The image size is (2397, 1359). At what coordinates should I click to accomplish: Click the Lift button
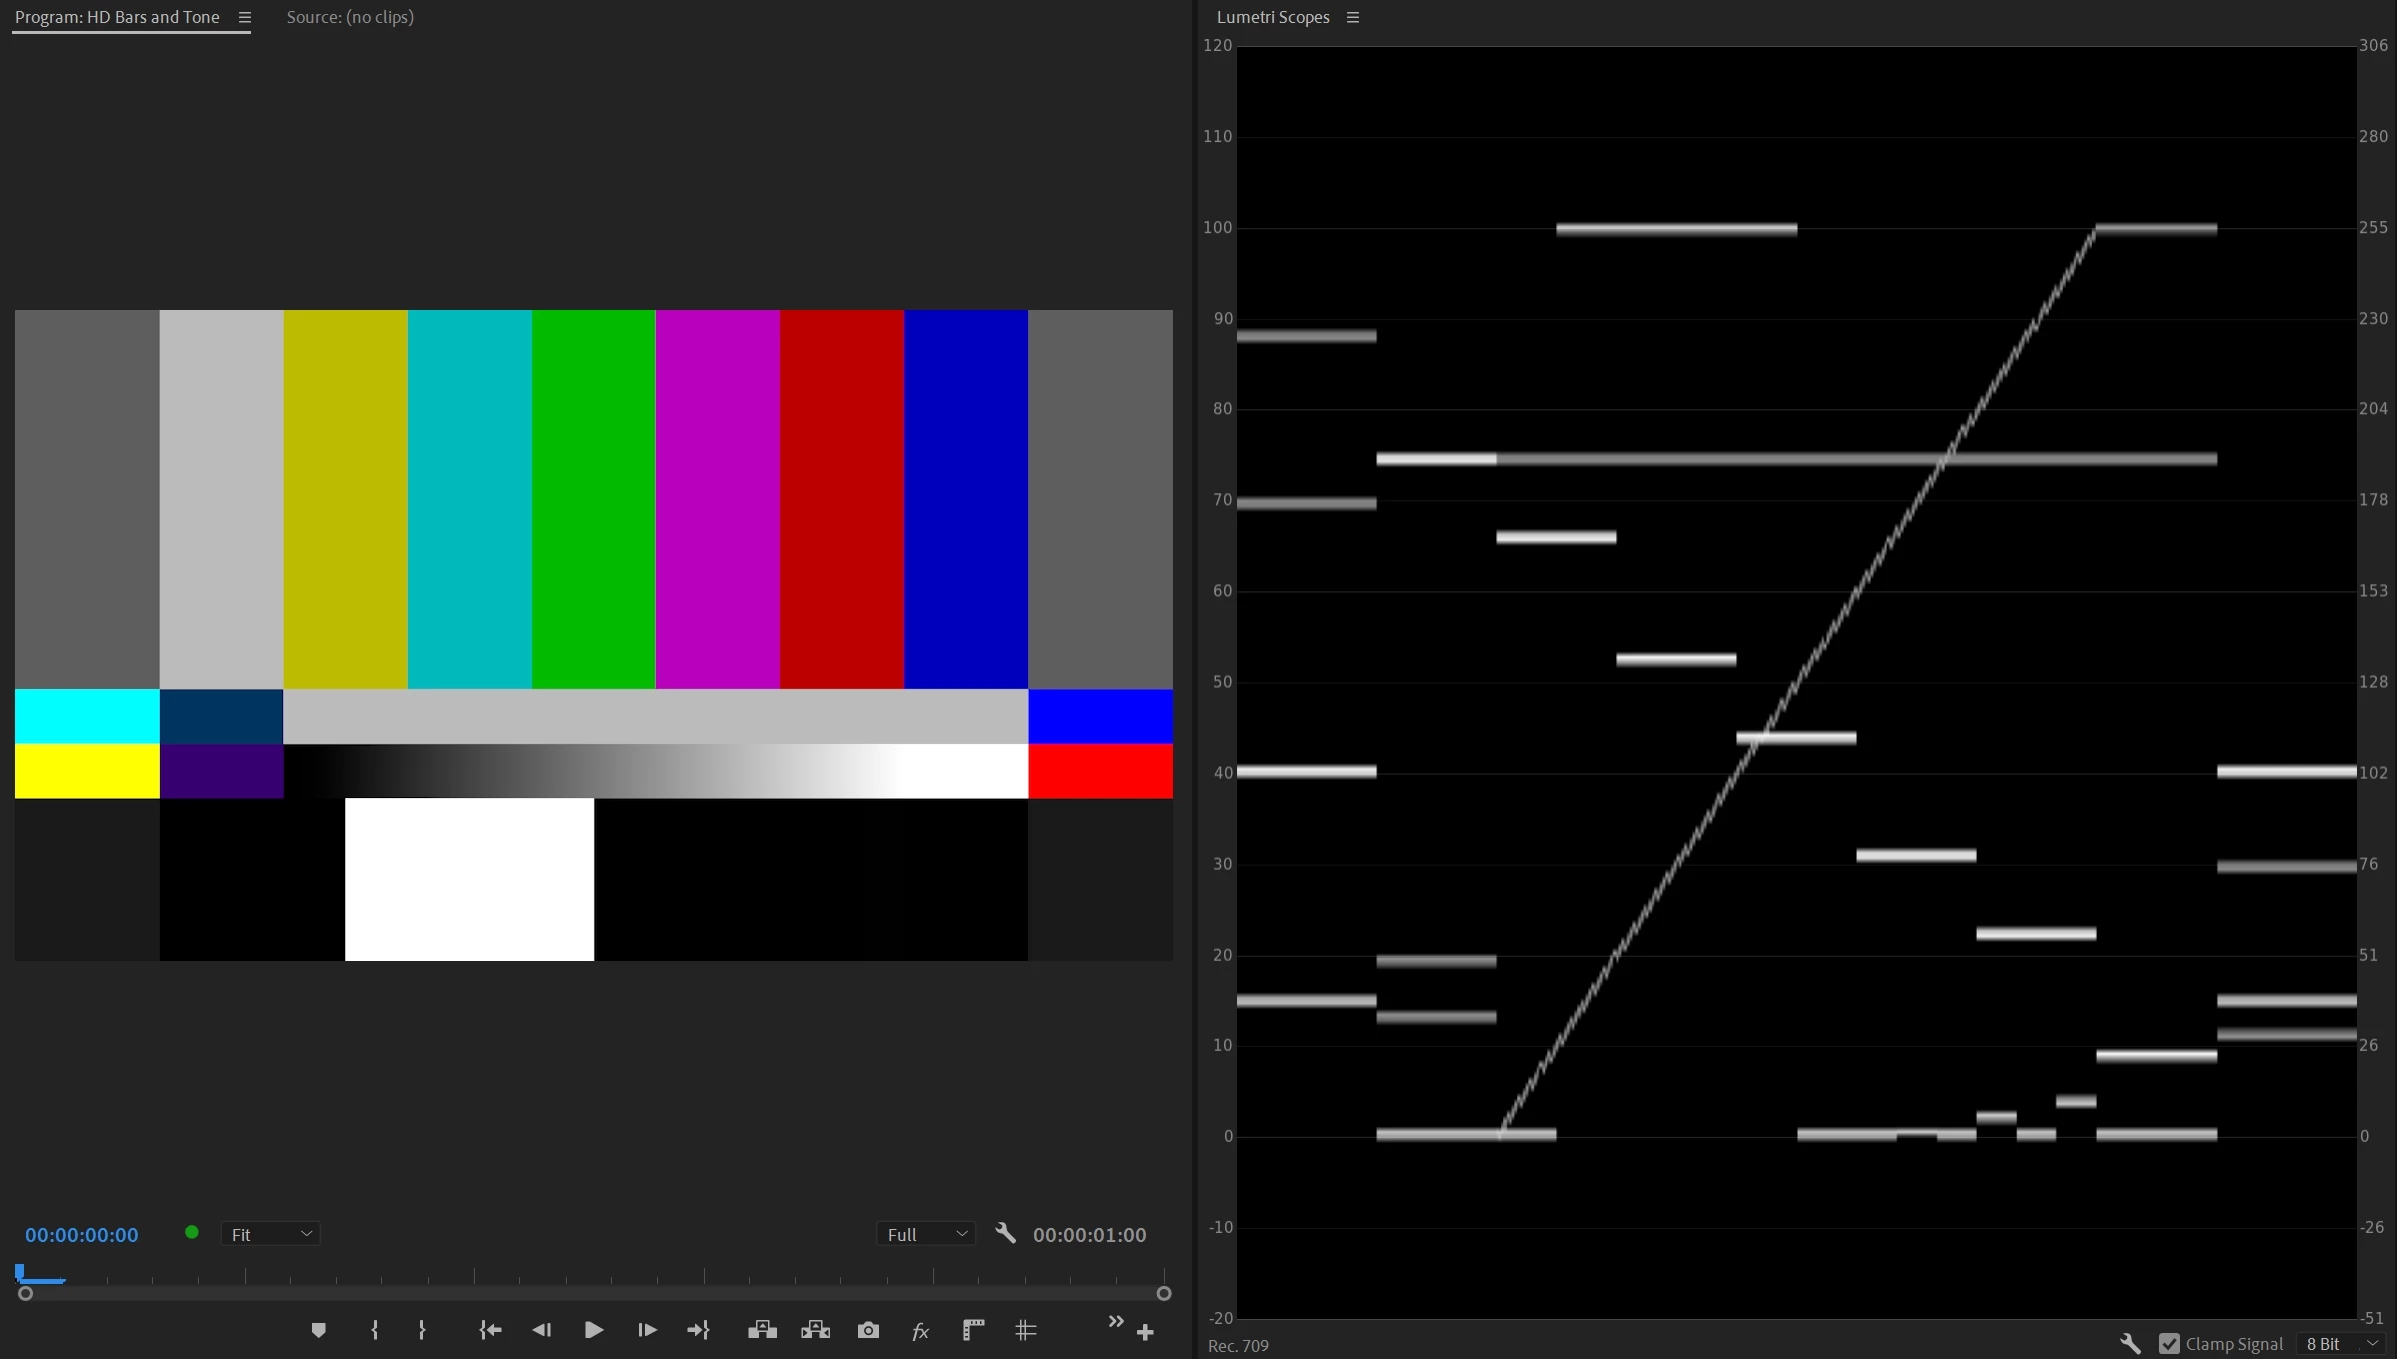[x=762, y=1330]
